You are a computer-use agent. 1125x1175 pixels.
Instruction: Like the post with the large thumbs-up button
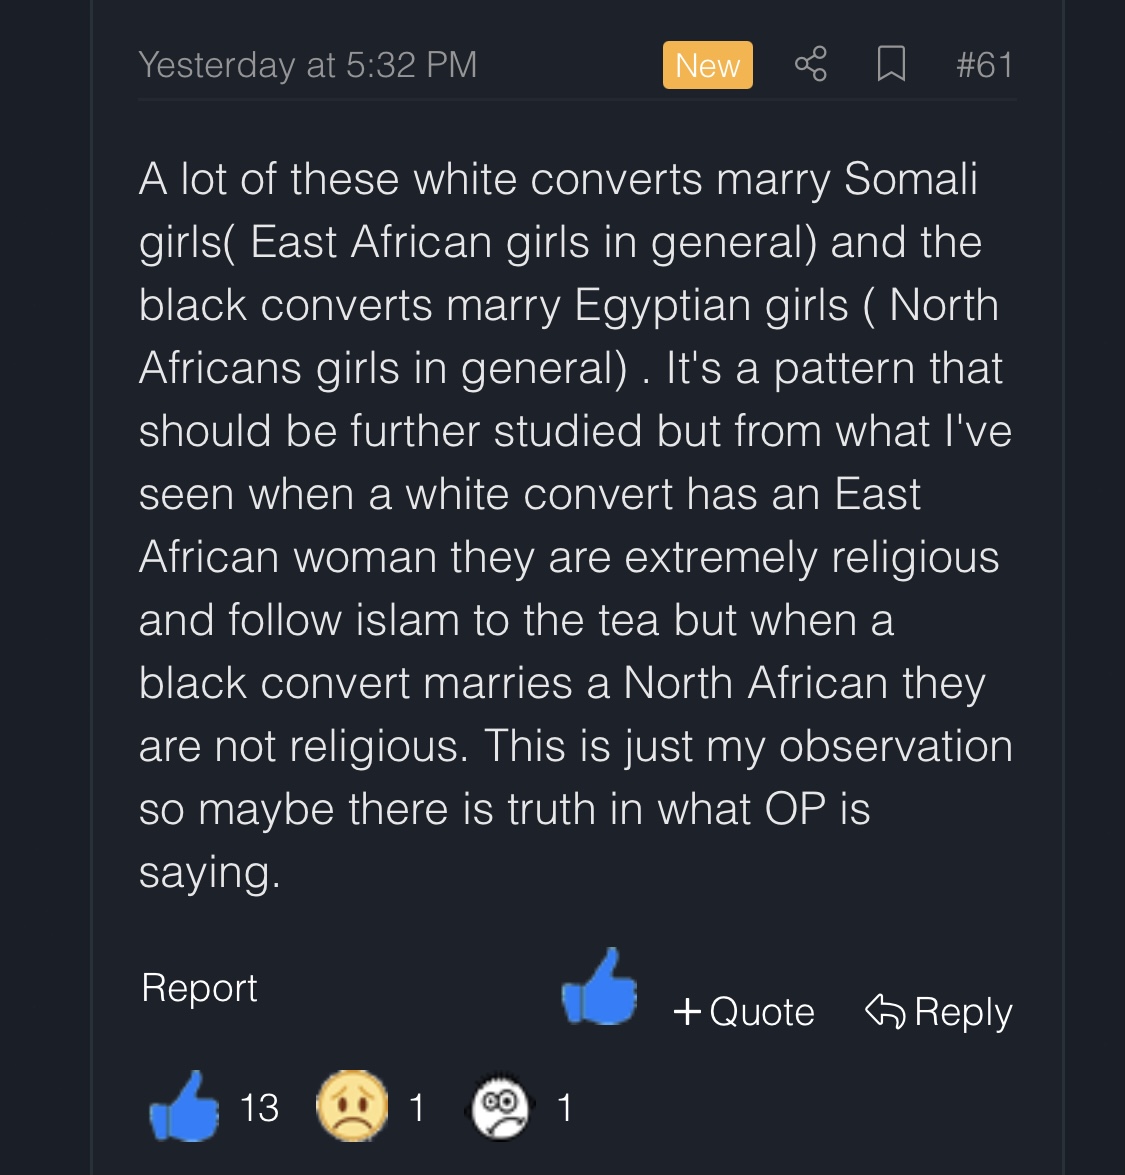coord(600,988)
